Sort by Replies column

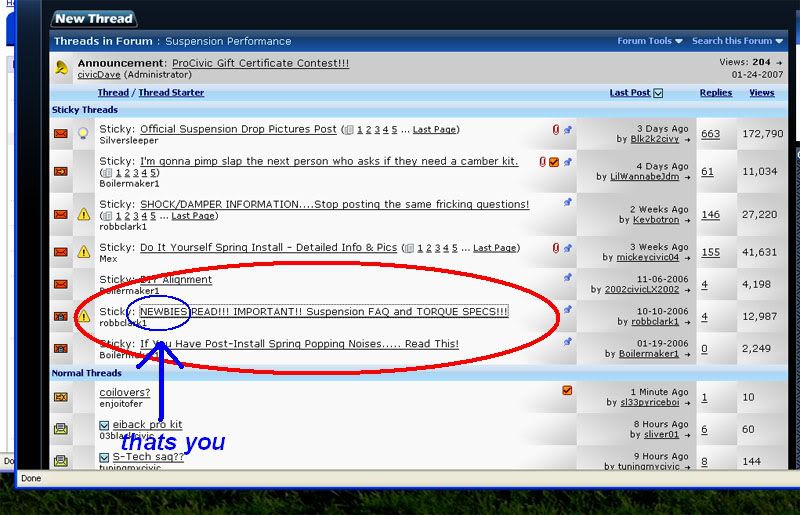click(716, 93)
